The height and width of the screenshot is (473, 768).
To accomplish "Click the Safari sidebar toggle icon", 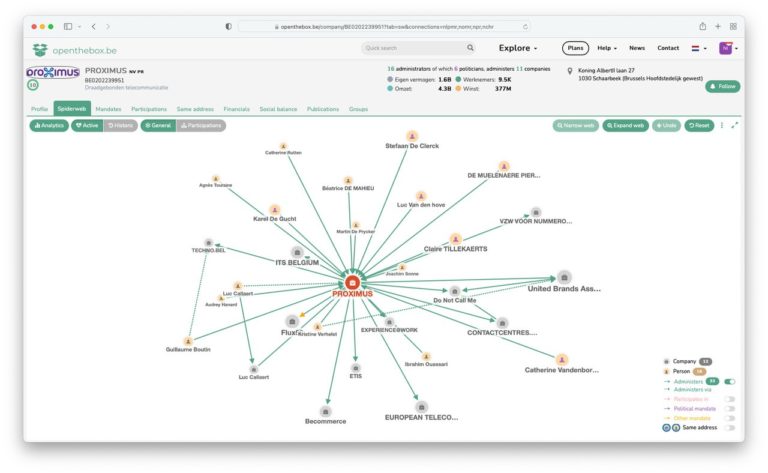I will click(68, 26).
